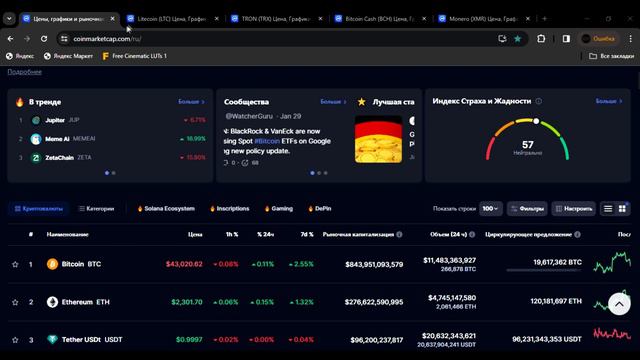Open the Free Cinematic LUTs 1 bookmark
Image resolution: width=640 pixels, height=360 pixels.
(x=134, y=56)
